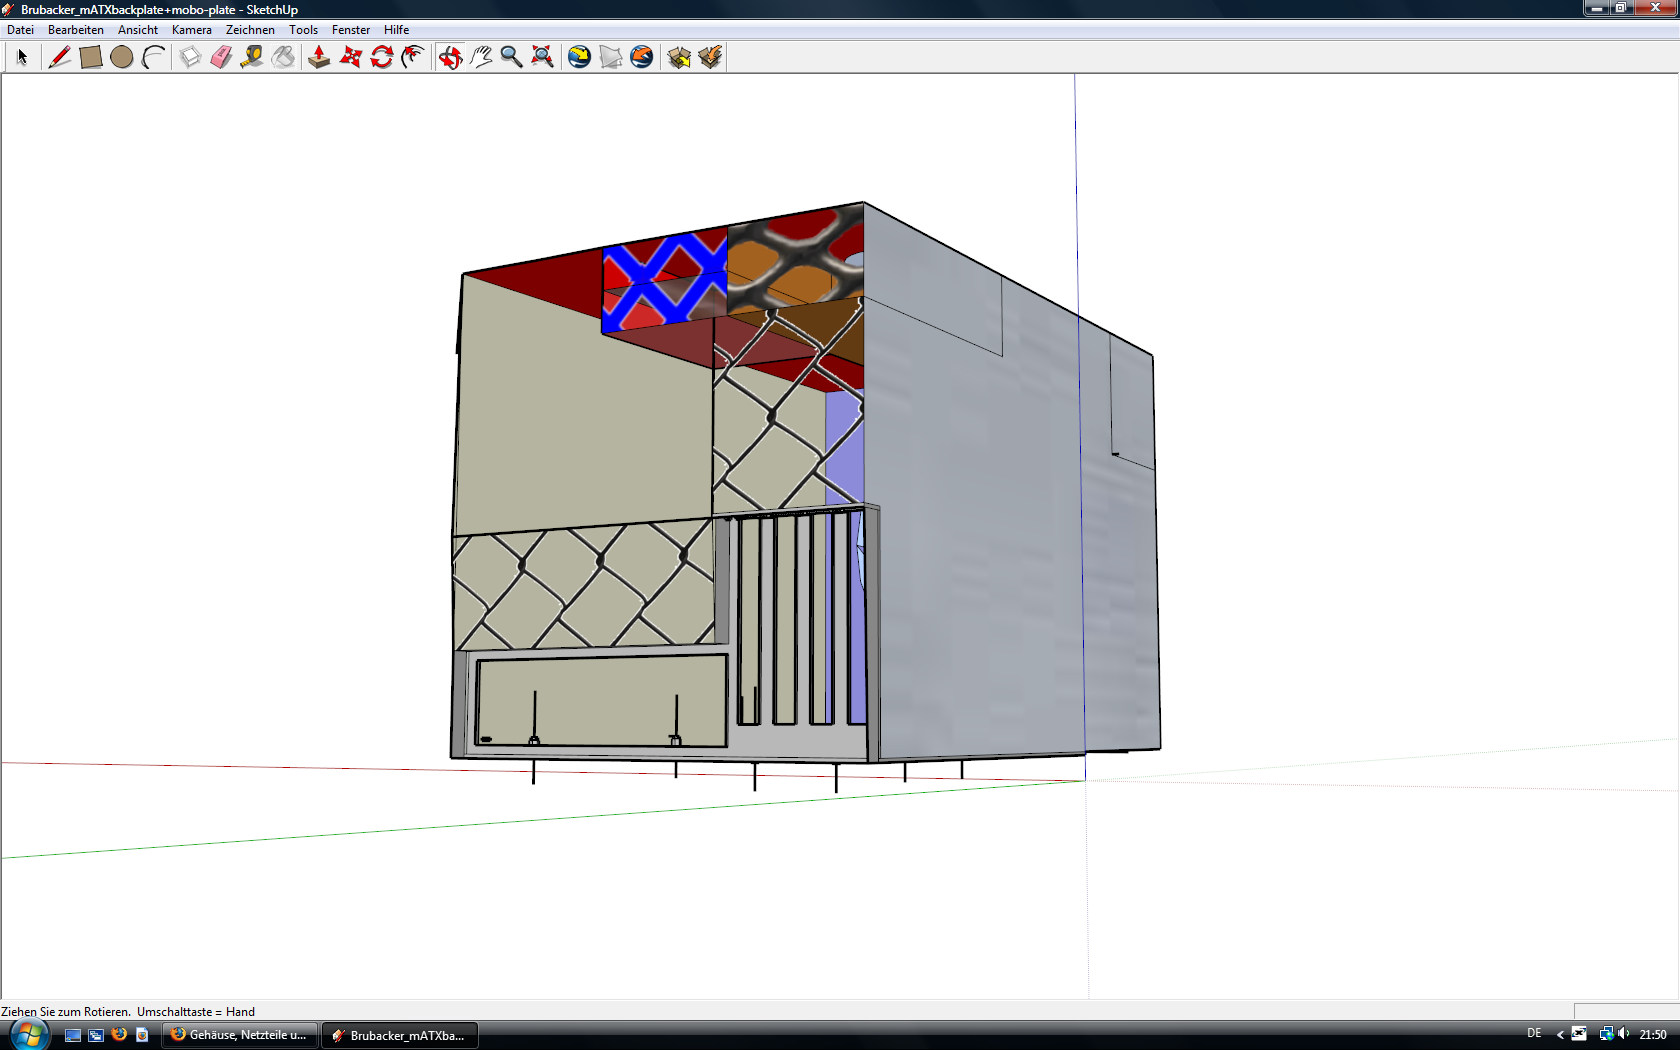Choose the Select arrow tool
This screenshot has width=1680, height=1050.
click(22, 57)
